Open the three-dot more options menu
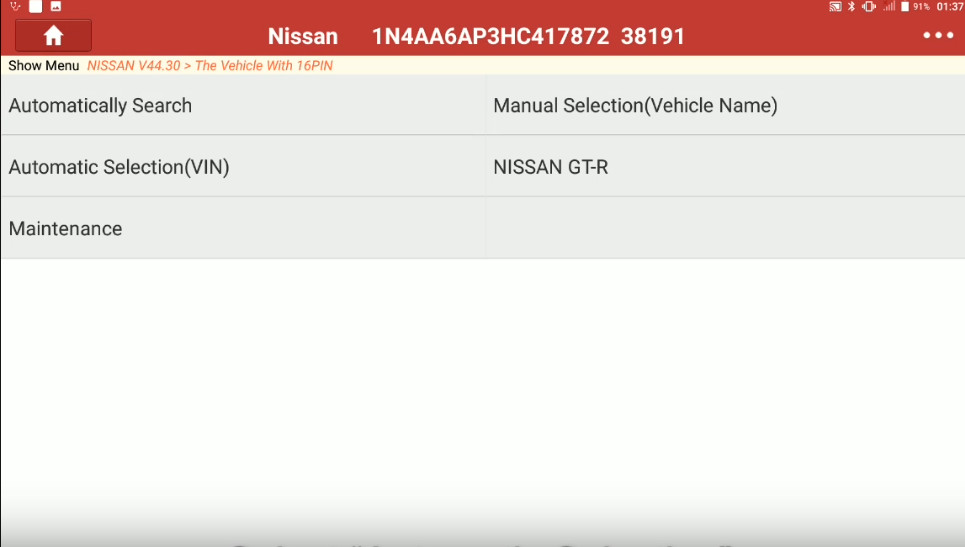The image size is (965, 547). point(938,36)
